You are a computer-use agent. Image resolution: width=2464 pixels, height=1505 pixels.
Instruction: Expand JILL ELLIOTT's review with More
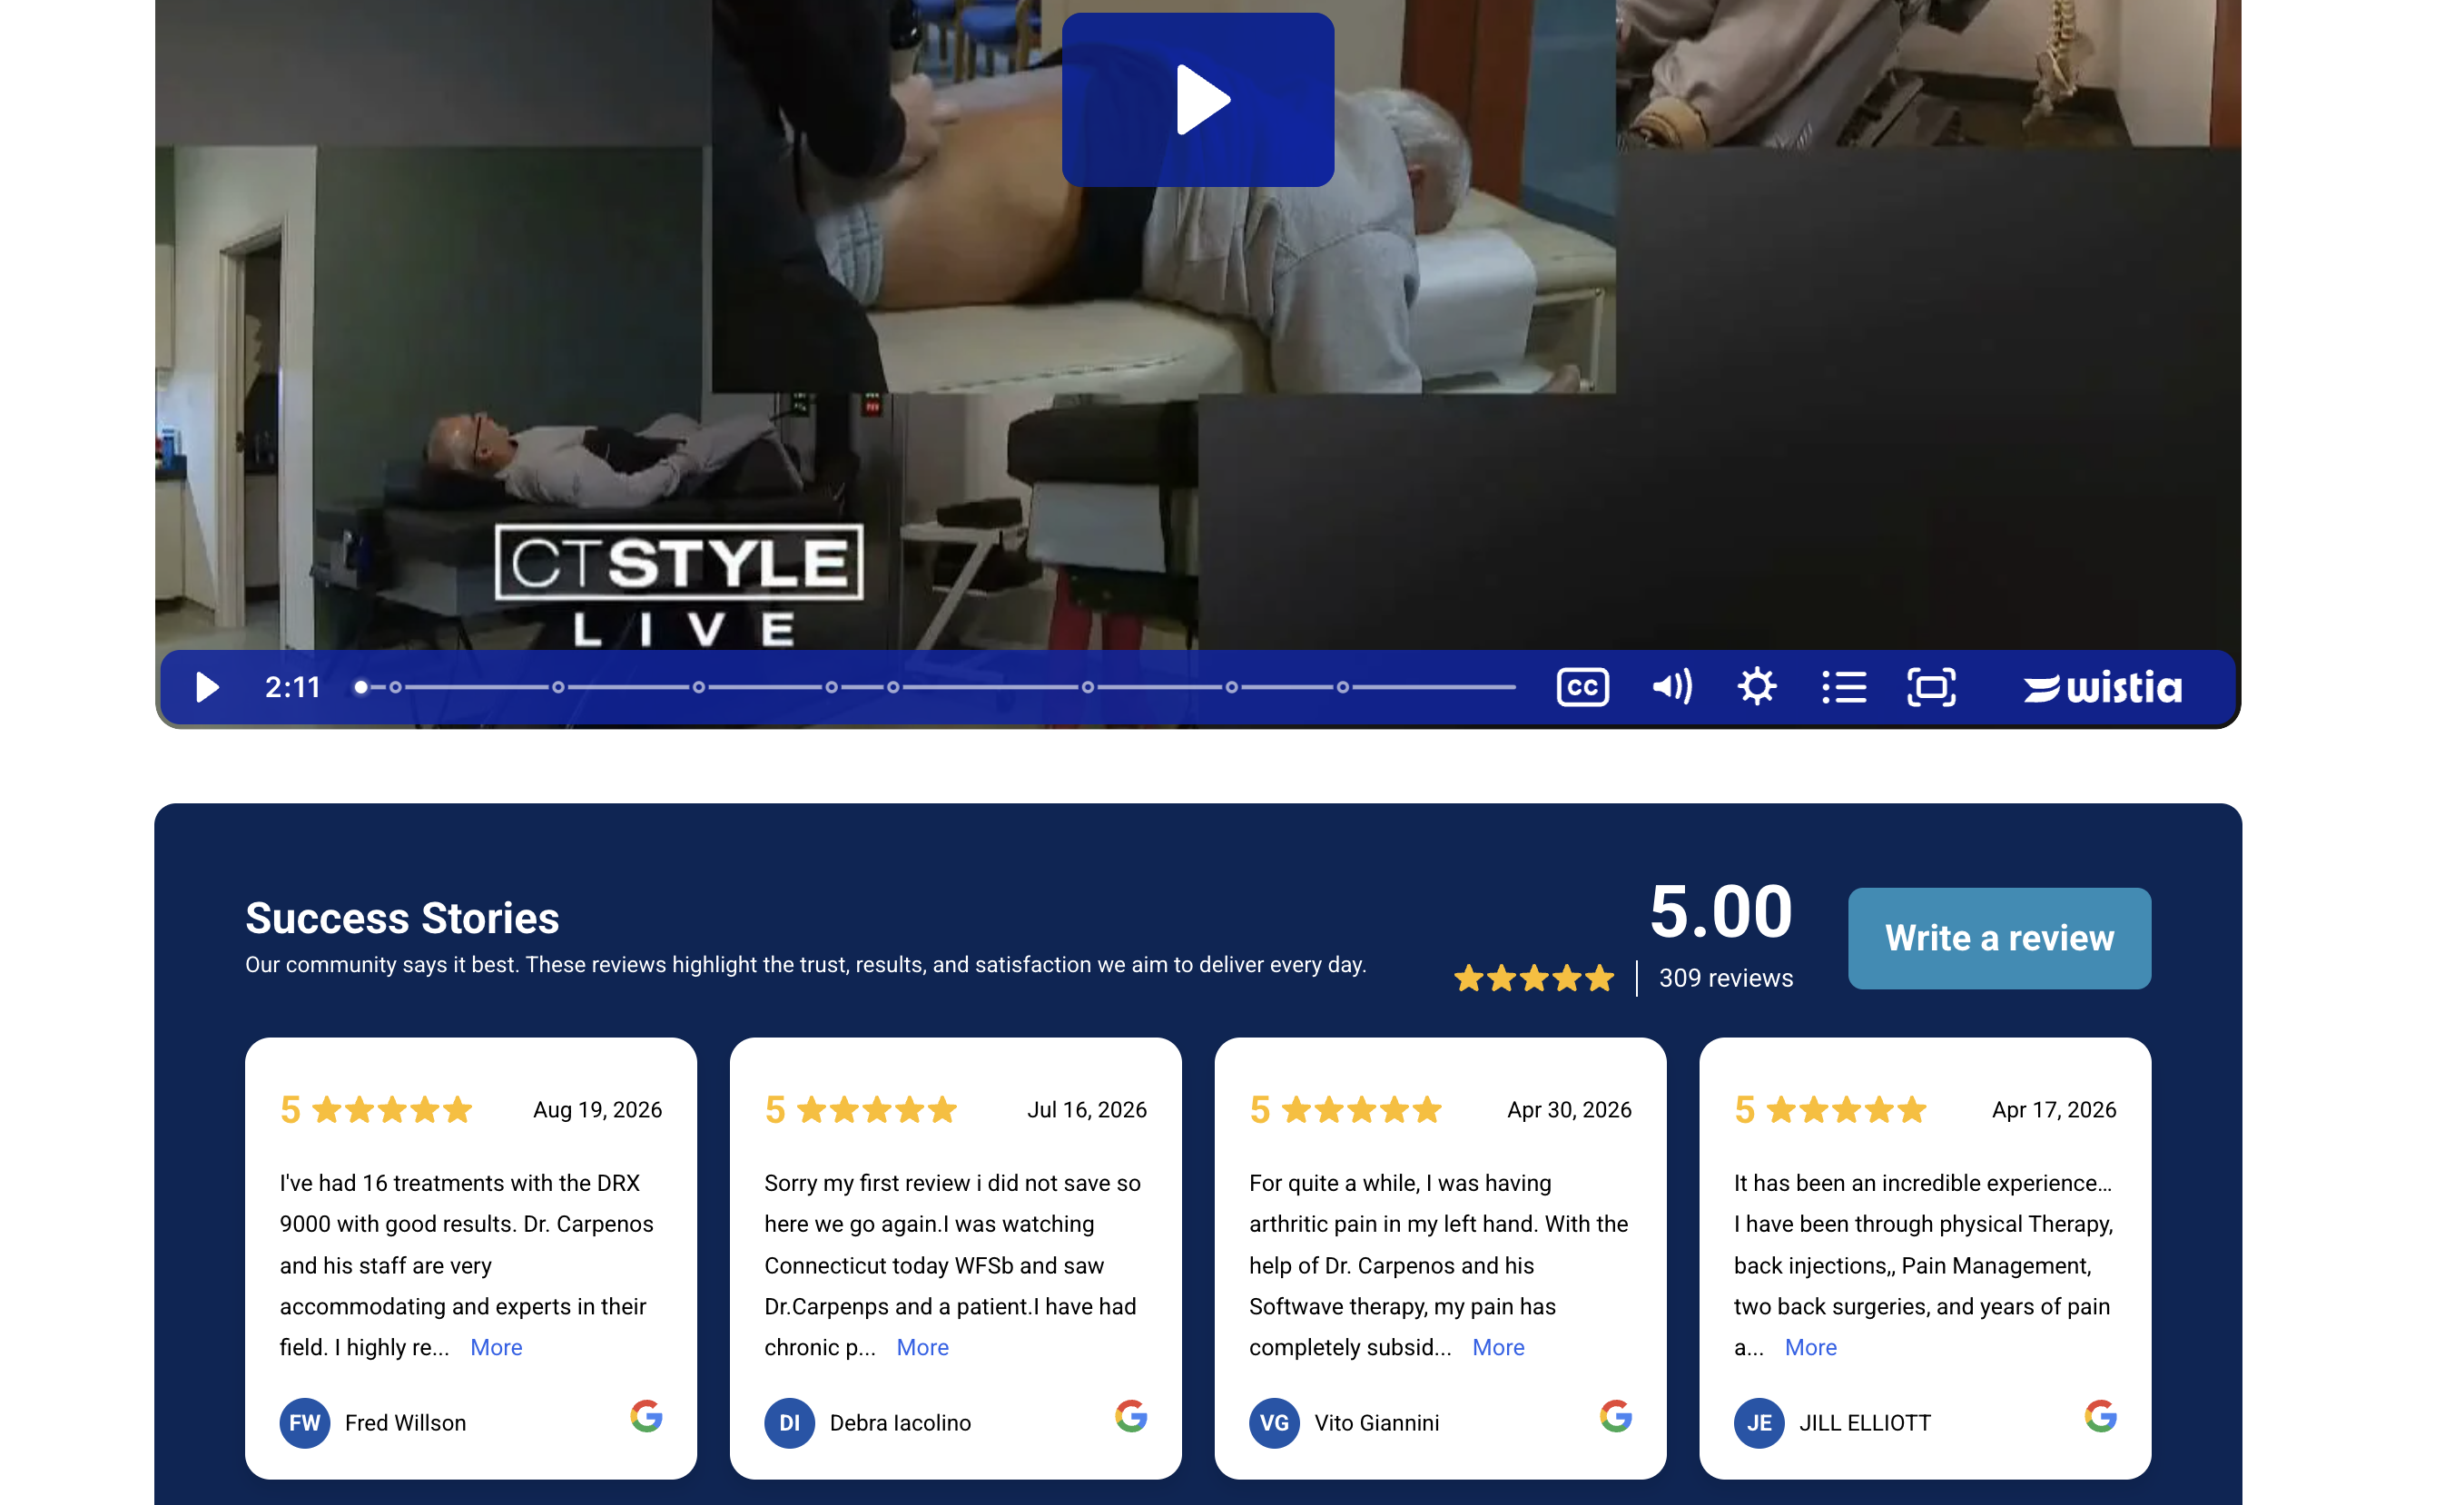click(1810, 1346)
